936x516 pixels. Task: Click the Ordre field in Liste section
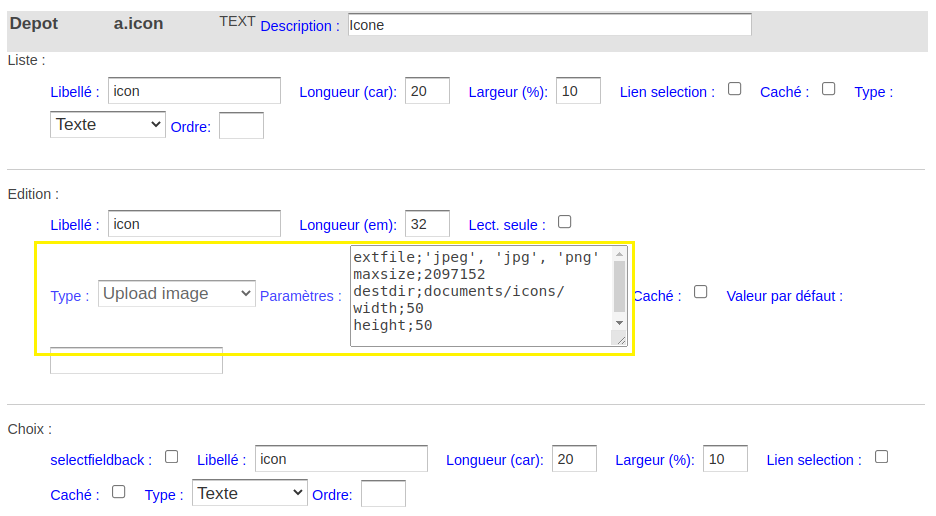coord(241,125)
